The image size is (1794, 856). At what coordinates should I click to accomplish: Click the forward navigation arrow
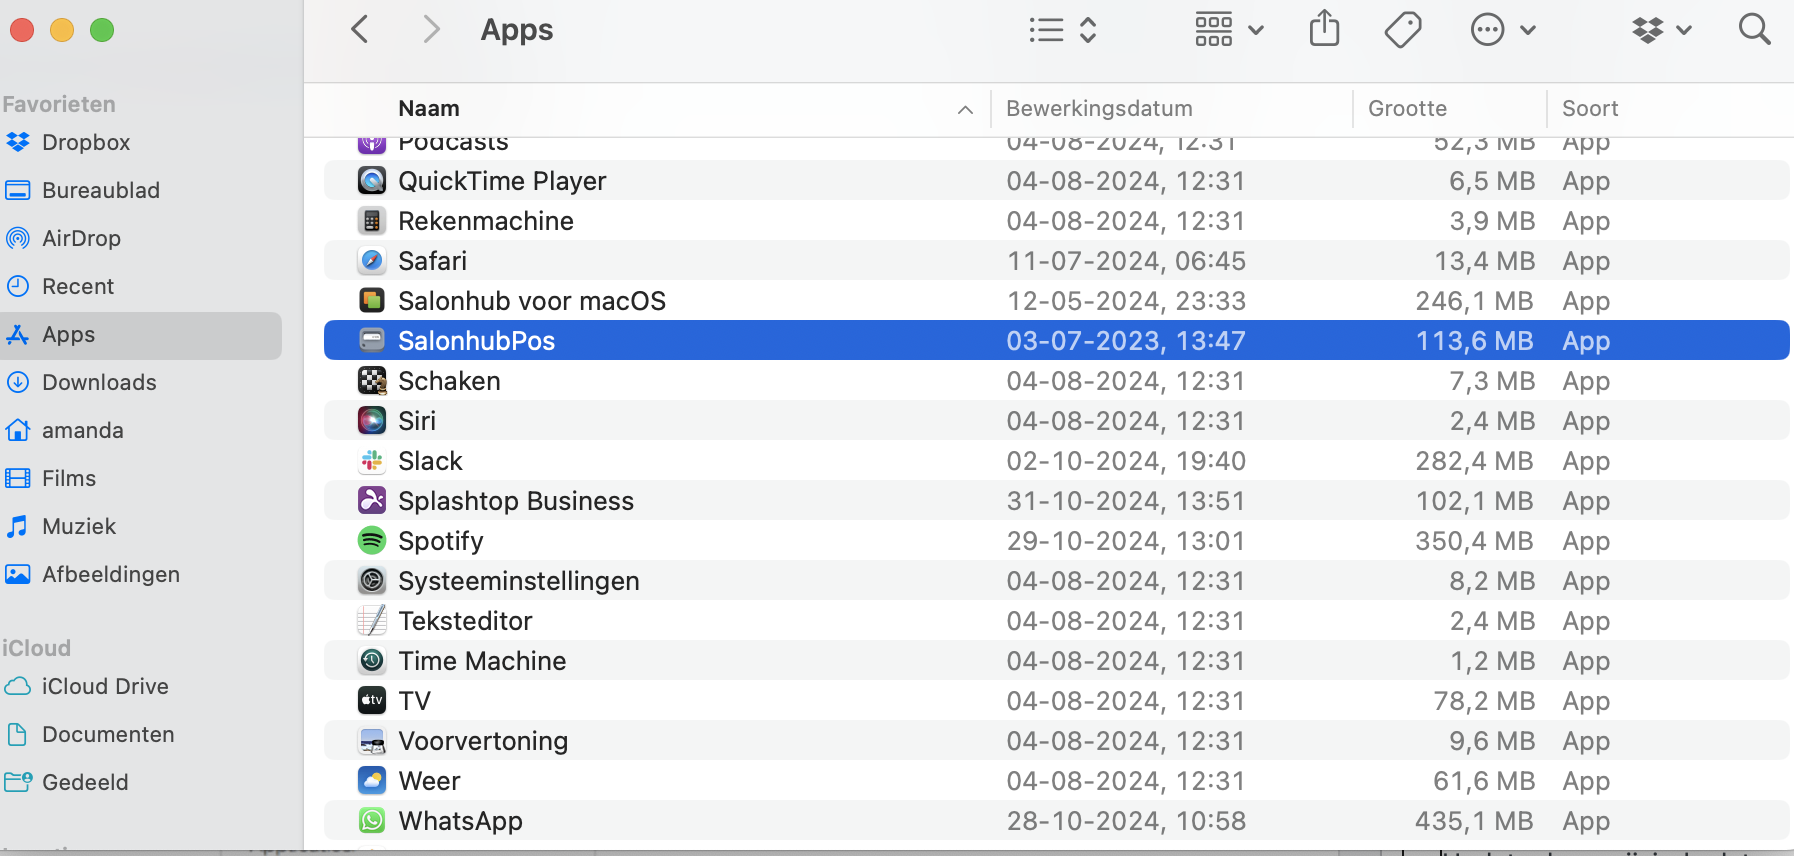pos(430,30)
